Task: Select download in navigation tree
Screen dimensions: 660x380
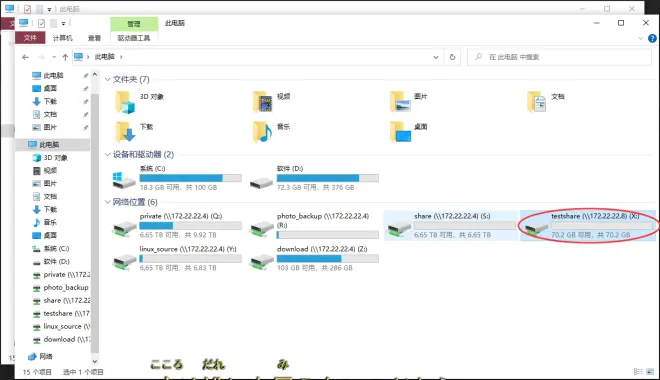Action: [x=66, y=340]
